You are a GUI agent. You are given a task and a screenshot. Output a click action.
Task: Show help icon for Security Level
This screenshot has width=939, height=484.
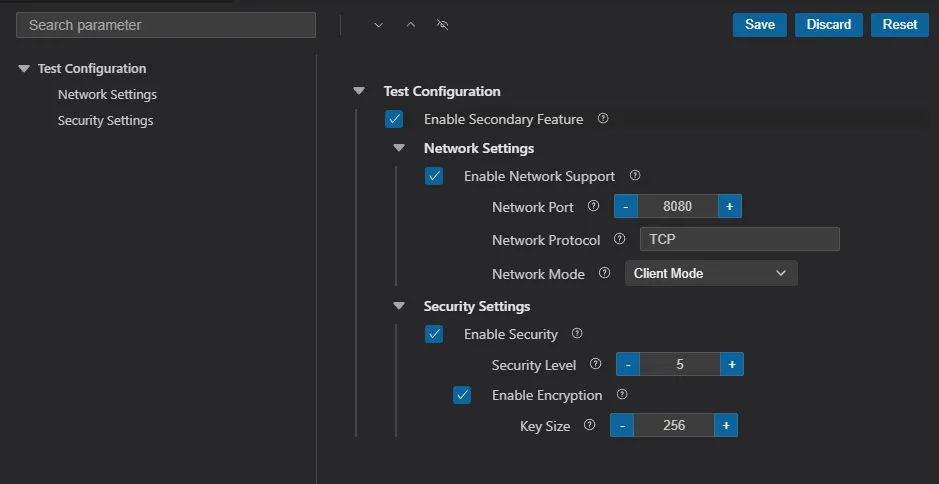point(596,364)
